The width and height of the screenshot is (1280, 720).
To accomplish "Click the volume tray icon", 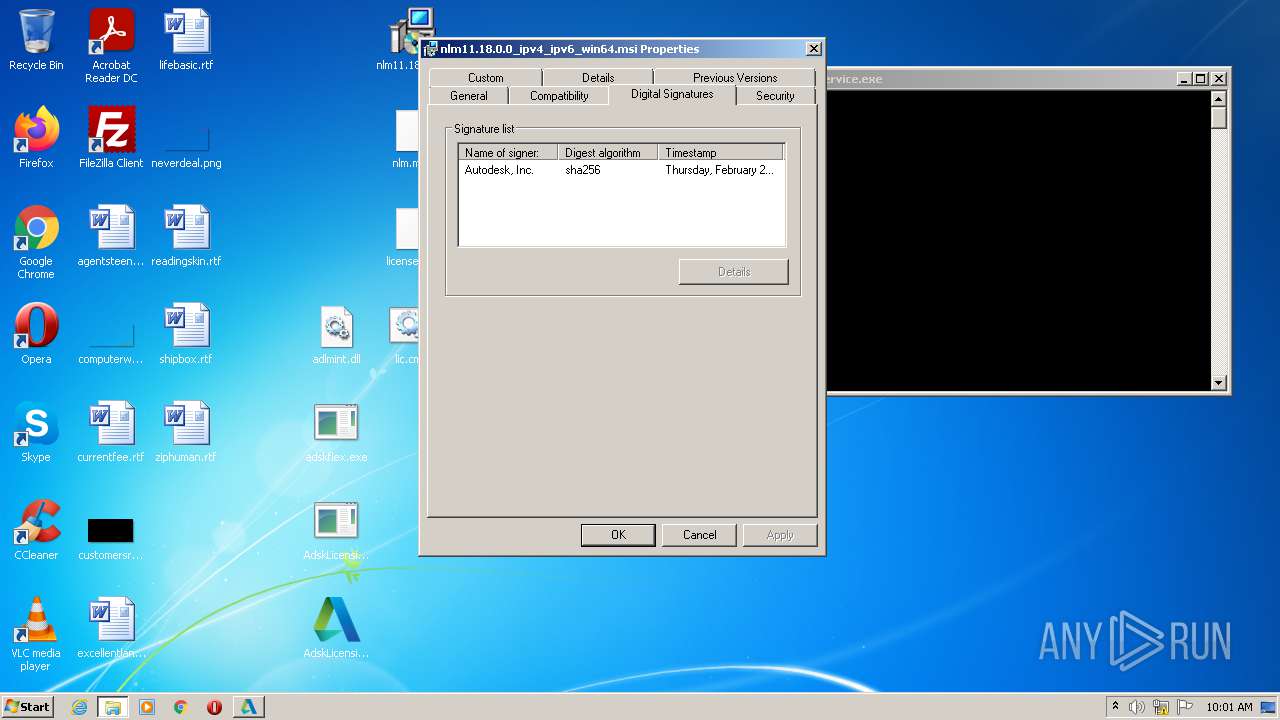I will point(1137,707).
